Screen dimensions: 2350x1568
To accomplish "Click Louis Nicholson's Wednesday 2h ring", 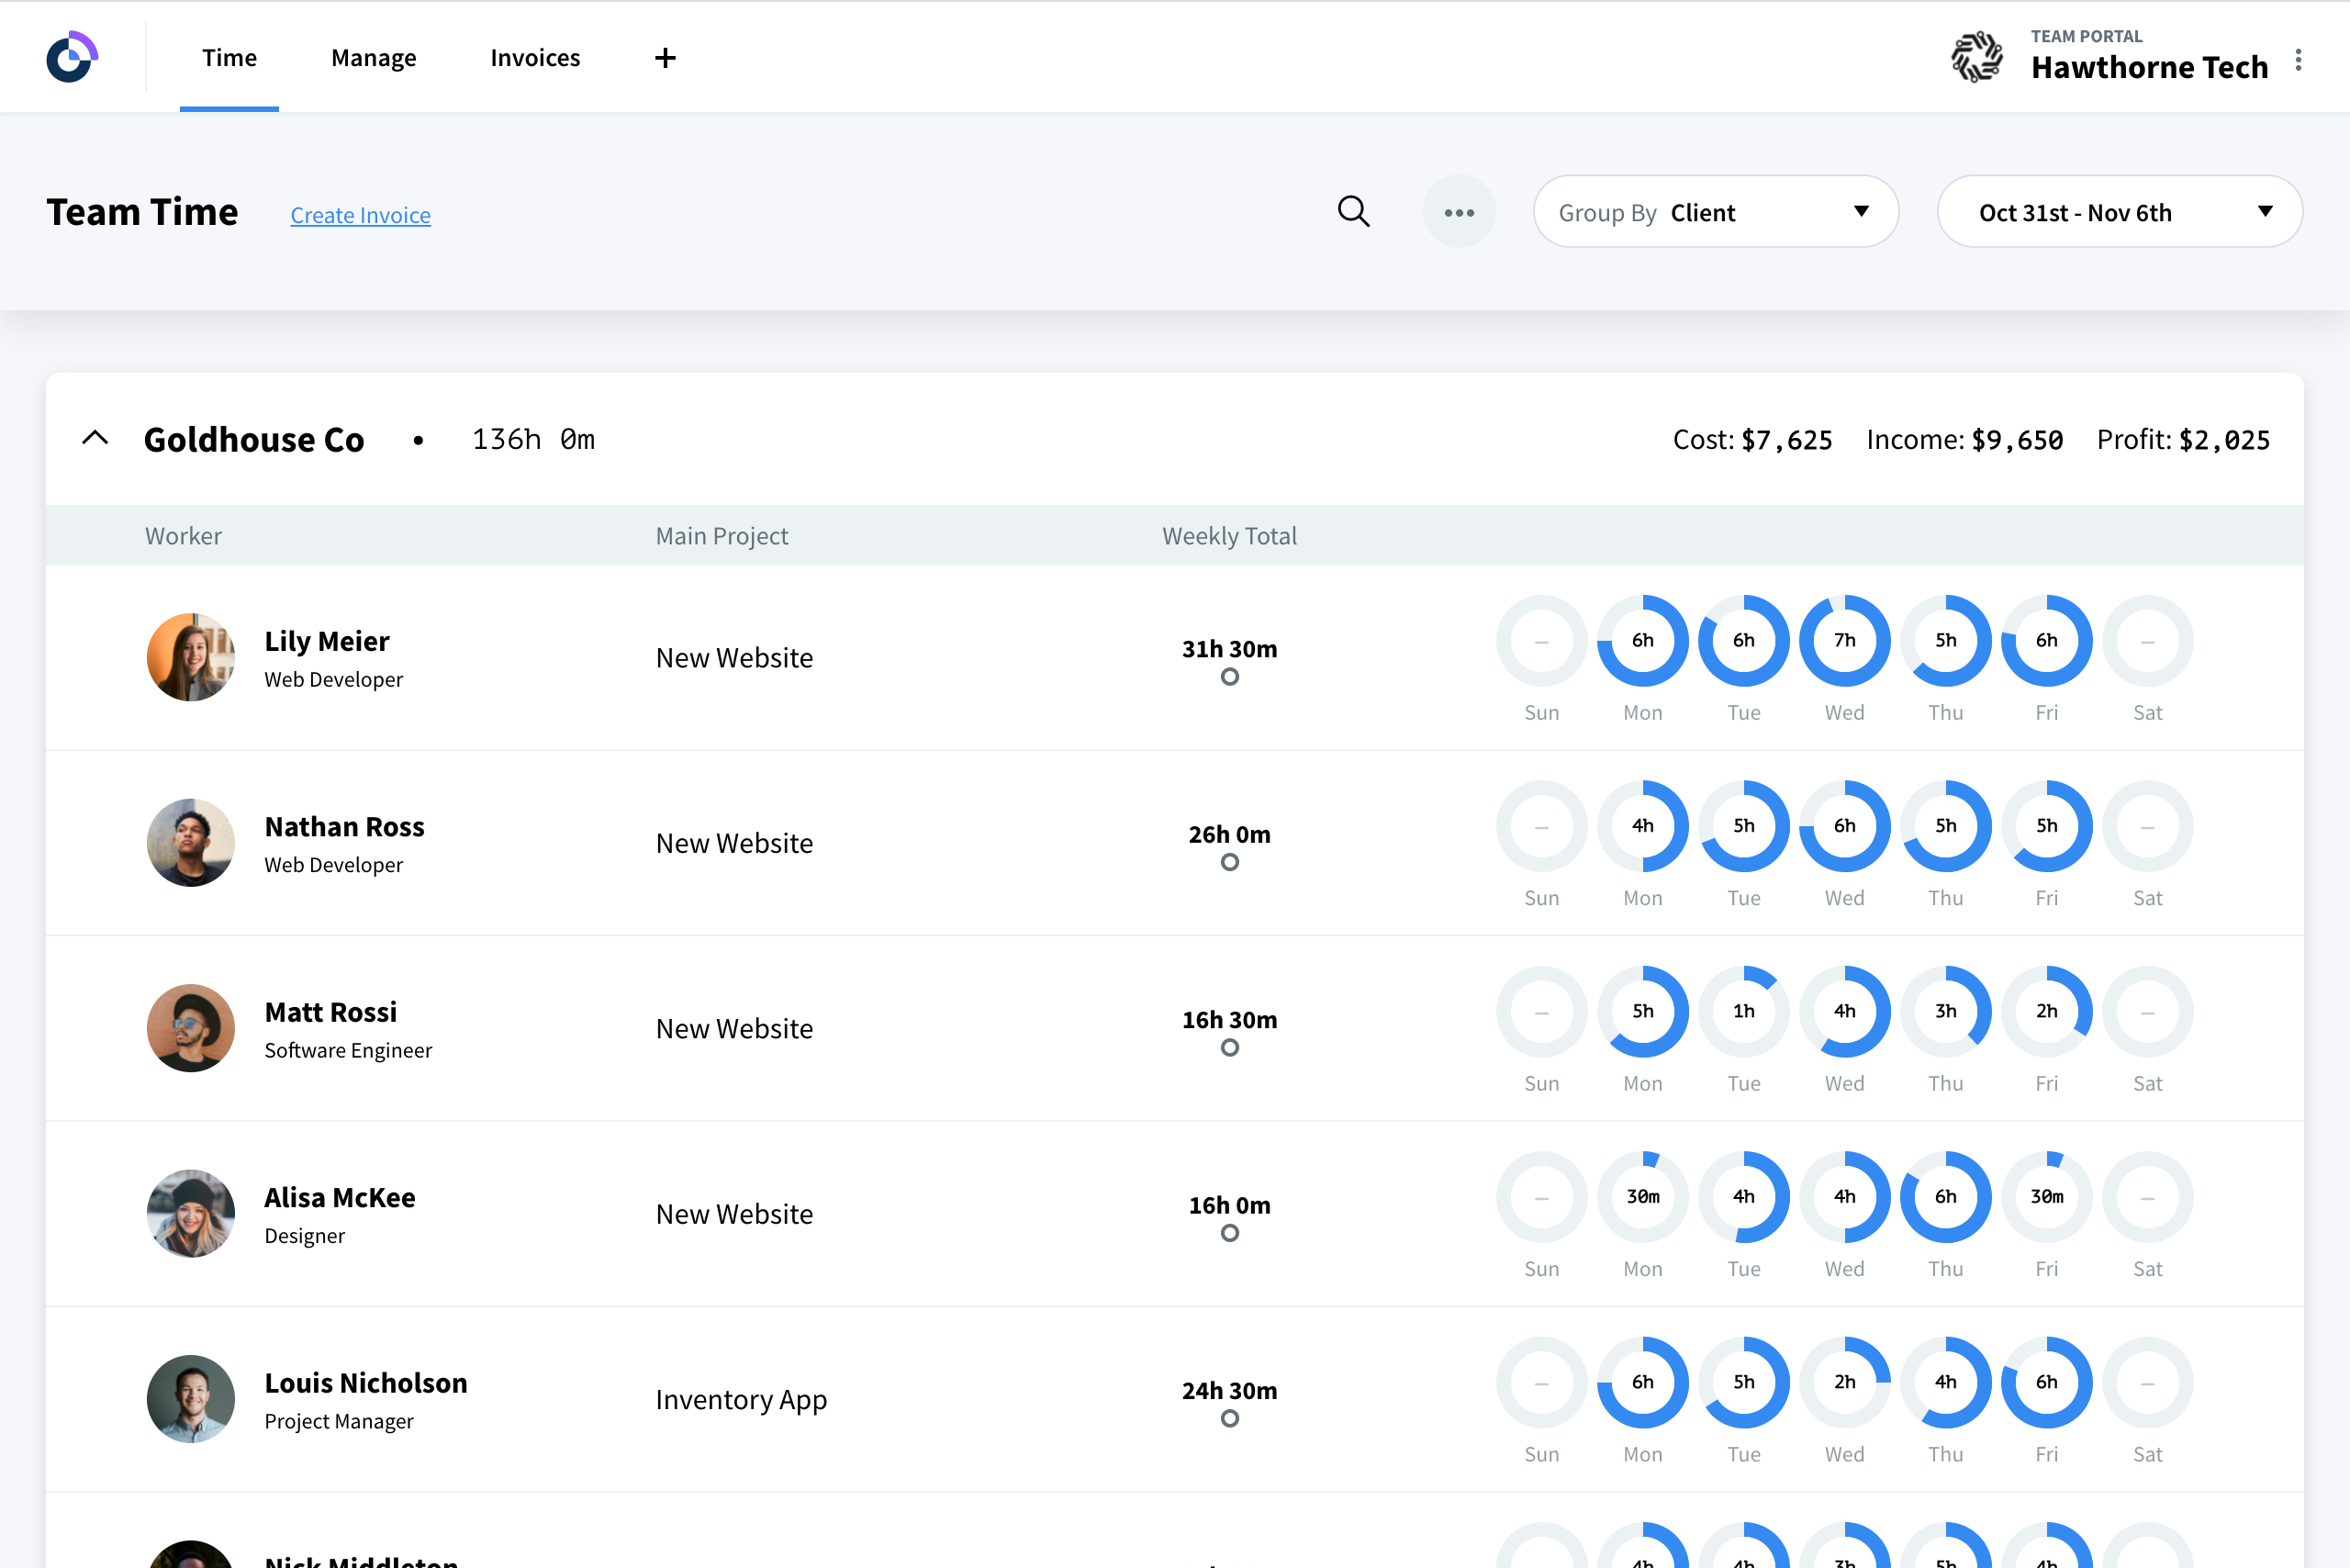I will tap(1845, 1383).
